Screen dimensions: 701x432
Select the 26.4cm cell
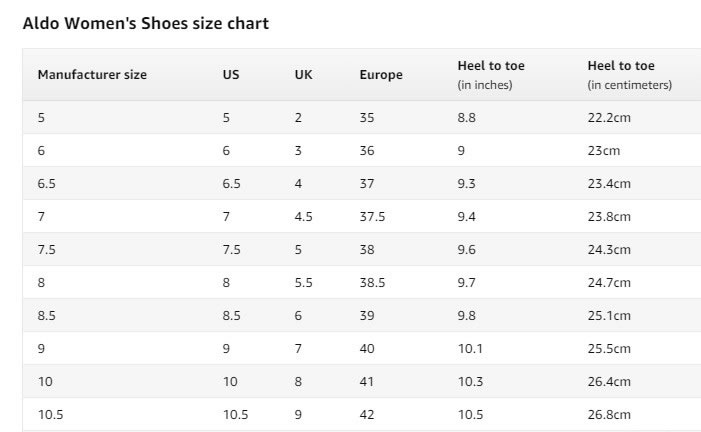(x=609, y=382)
